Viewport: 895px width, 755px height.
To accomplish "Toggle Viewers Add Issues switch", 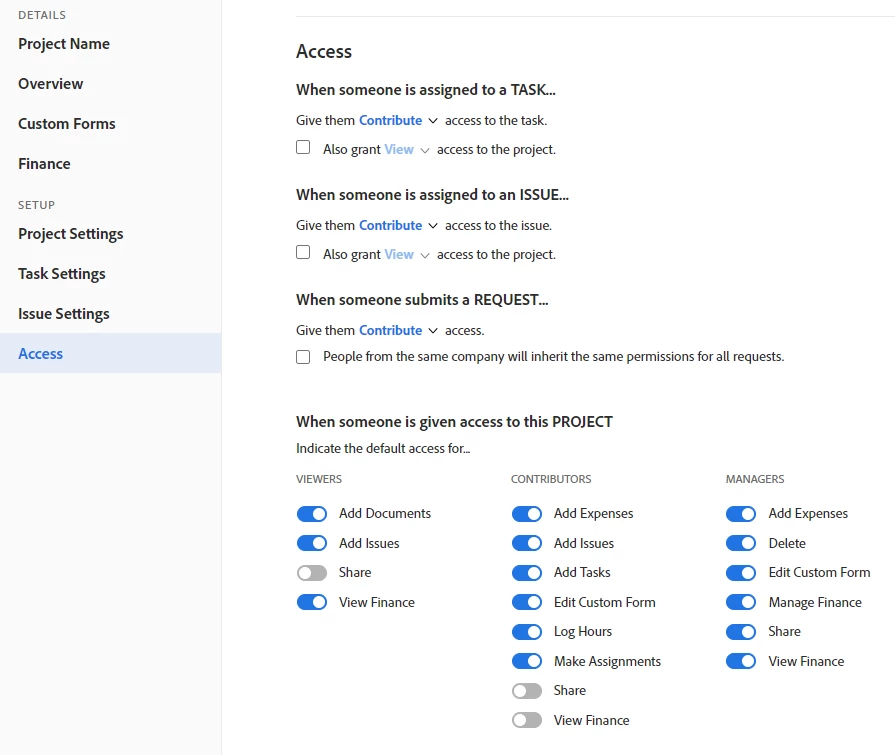I will coord(312,543).
